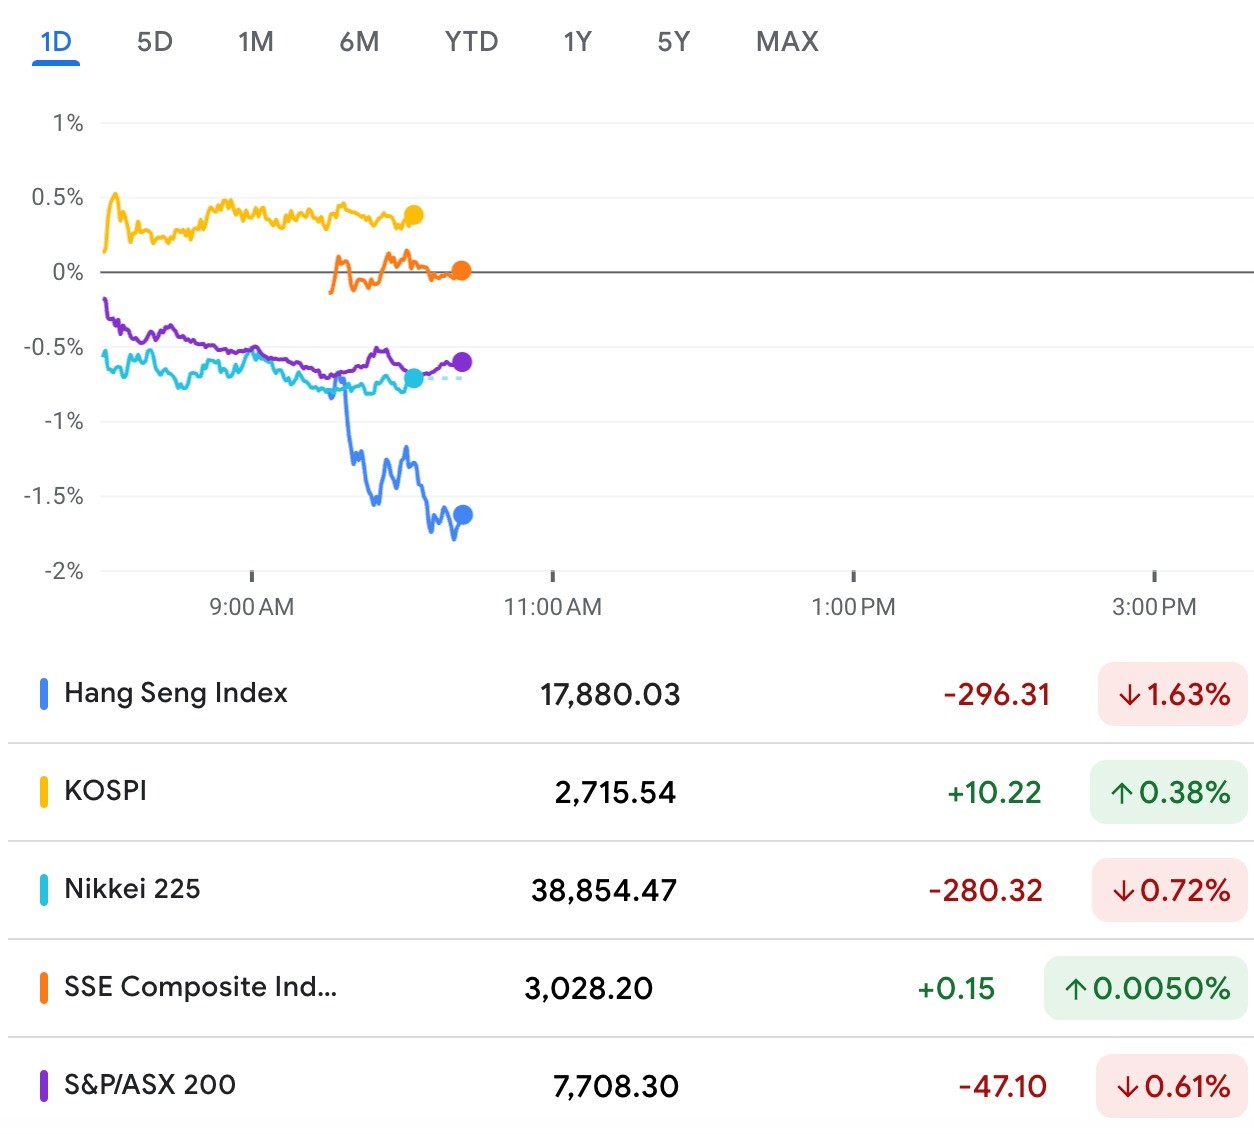Click the Hang Seng price 17,880.03

[610, 694]
